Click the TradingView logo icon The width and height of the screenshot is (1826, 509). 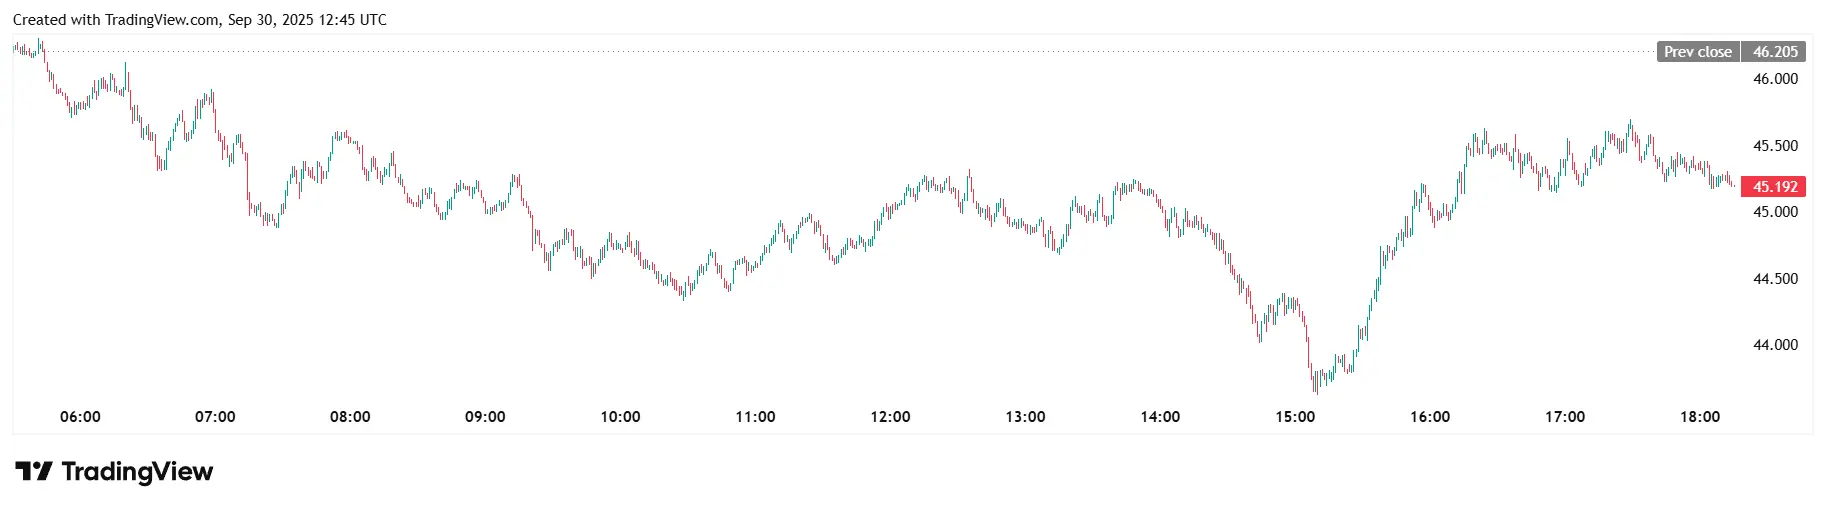pyautogui.click(x=33, y=472)
